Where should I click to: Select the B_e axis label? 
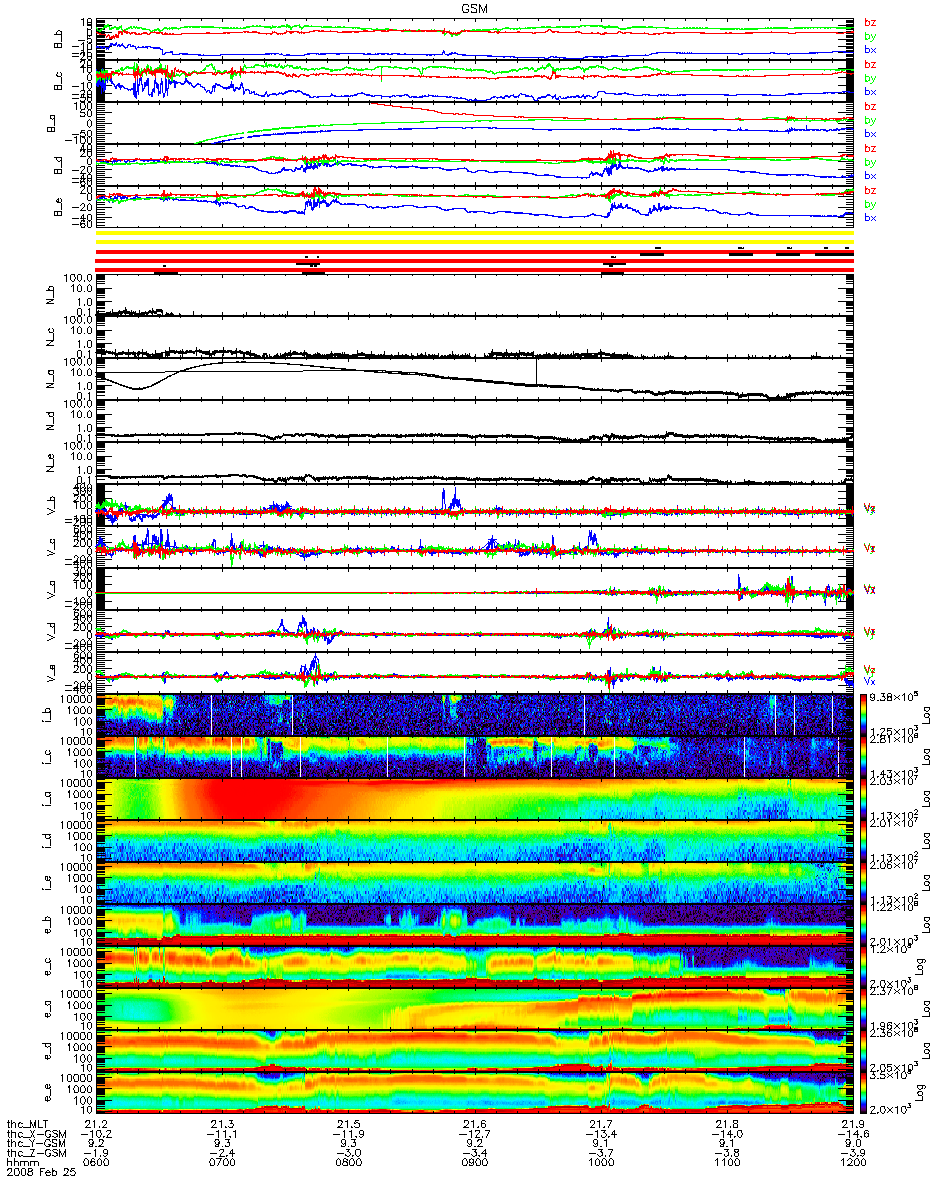pos(58,207)
